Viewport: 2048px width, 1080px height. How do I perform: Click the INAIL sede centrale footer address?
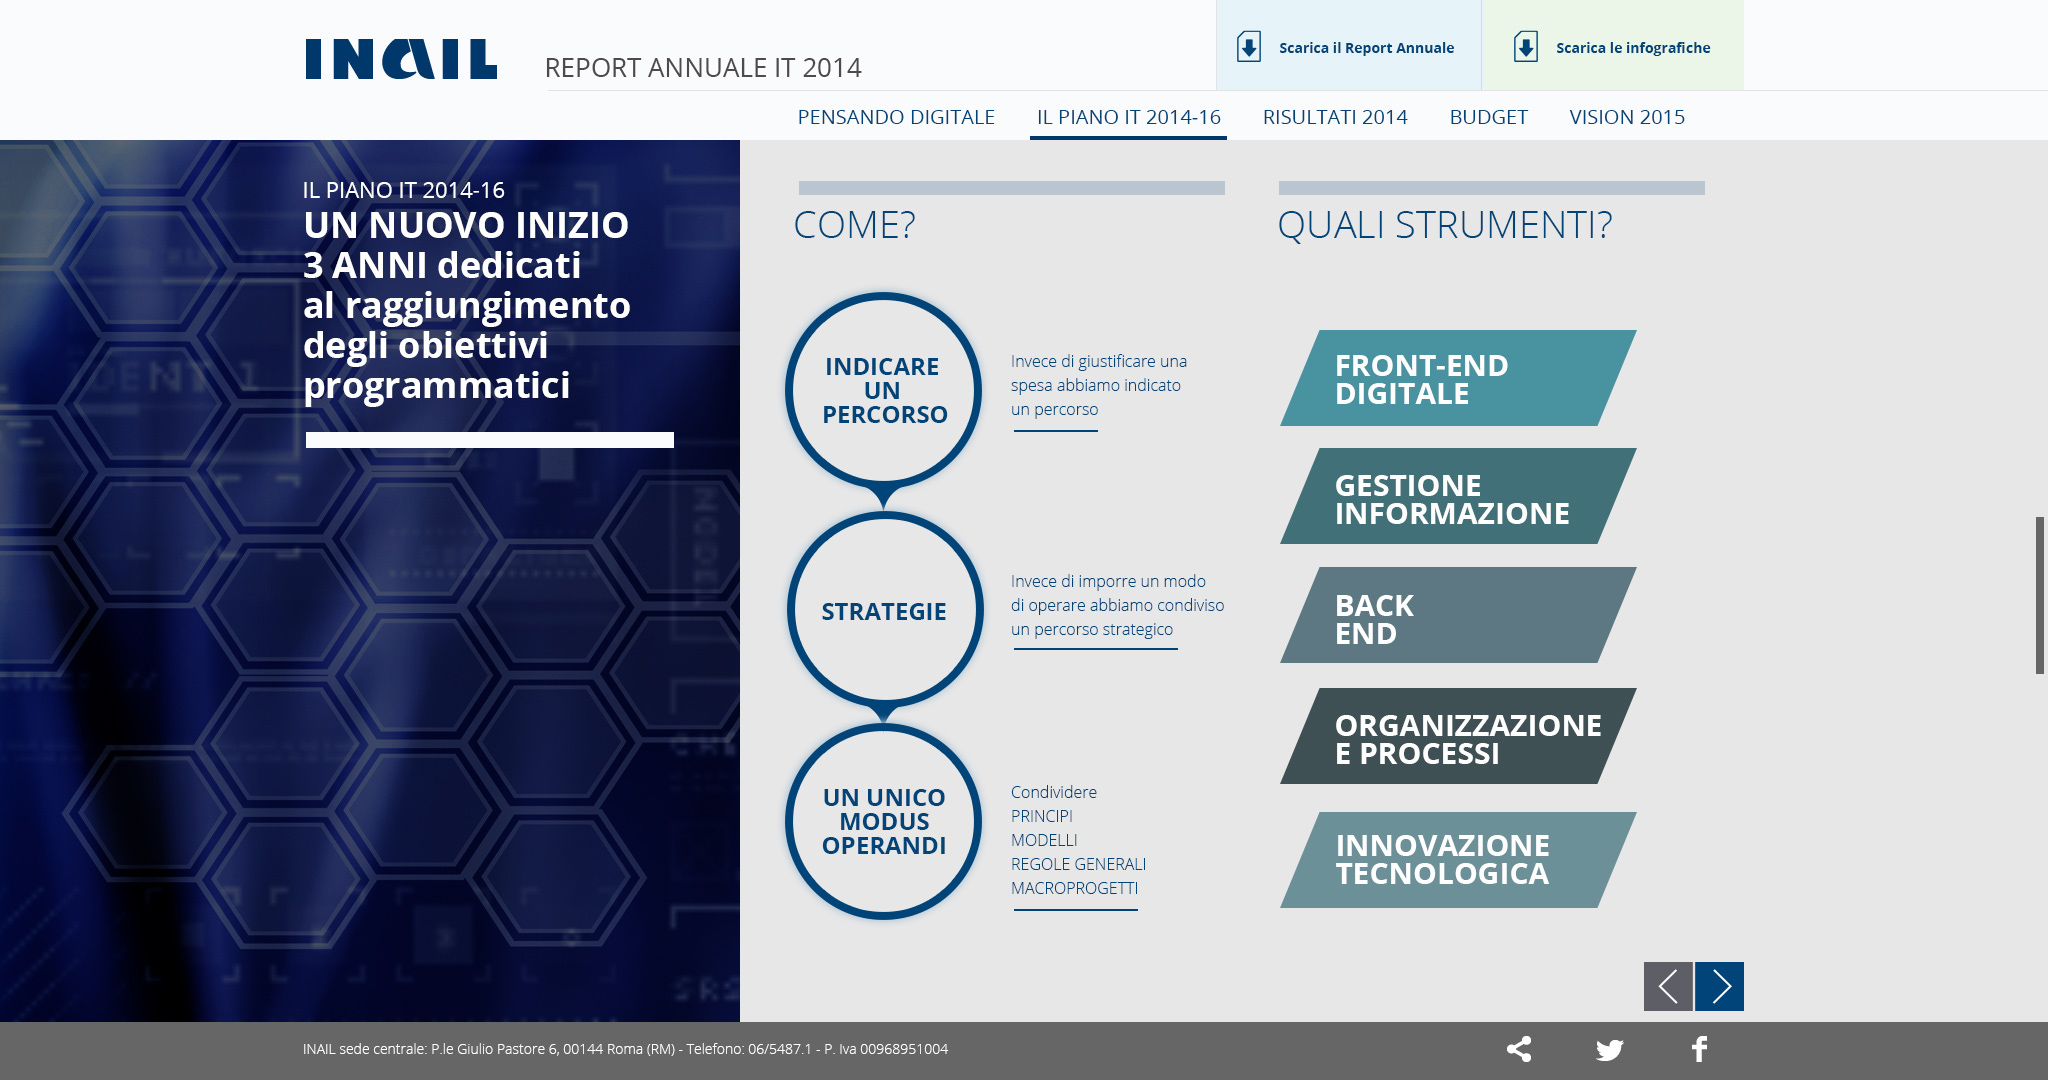pyautogui.click(x=625, y=1049)
